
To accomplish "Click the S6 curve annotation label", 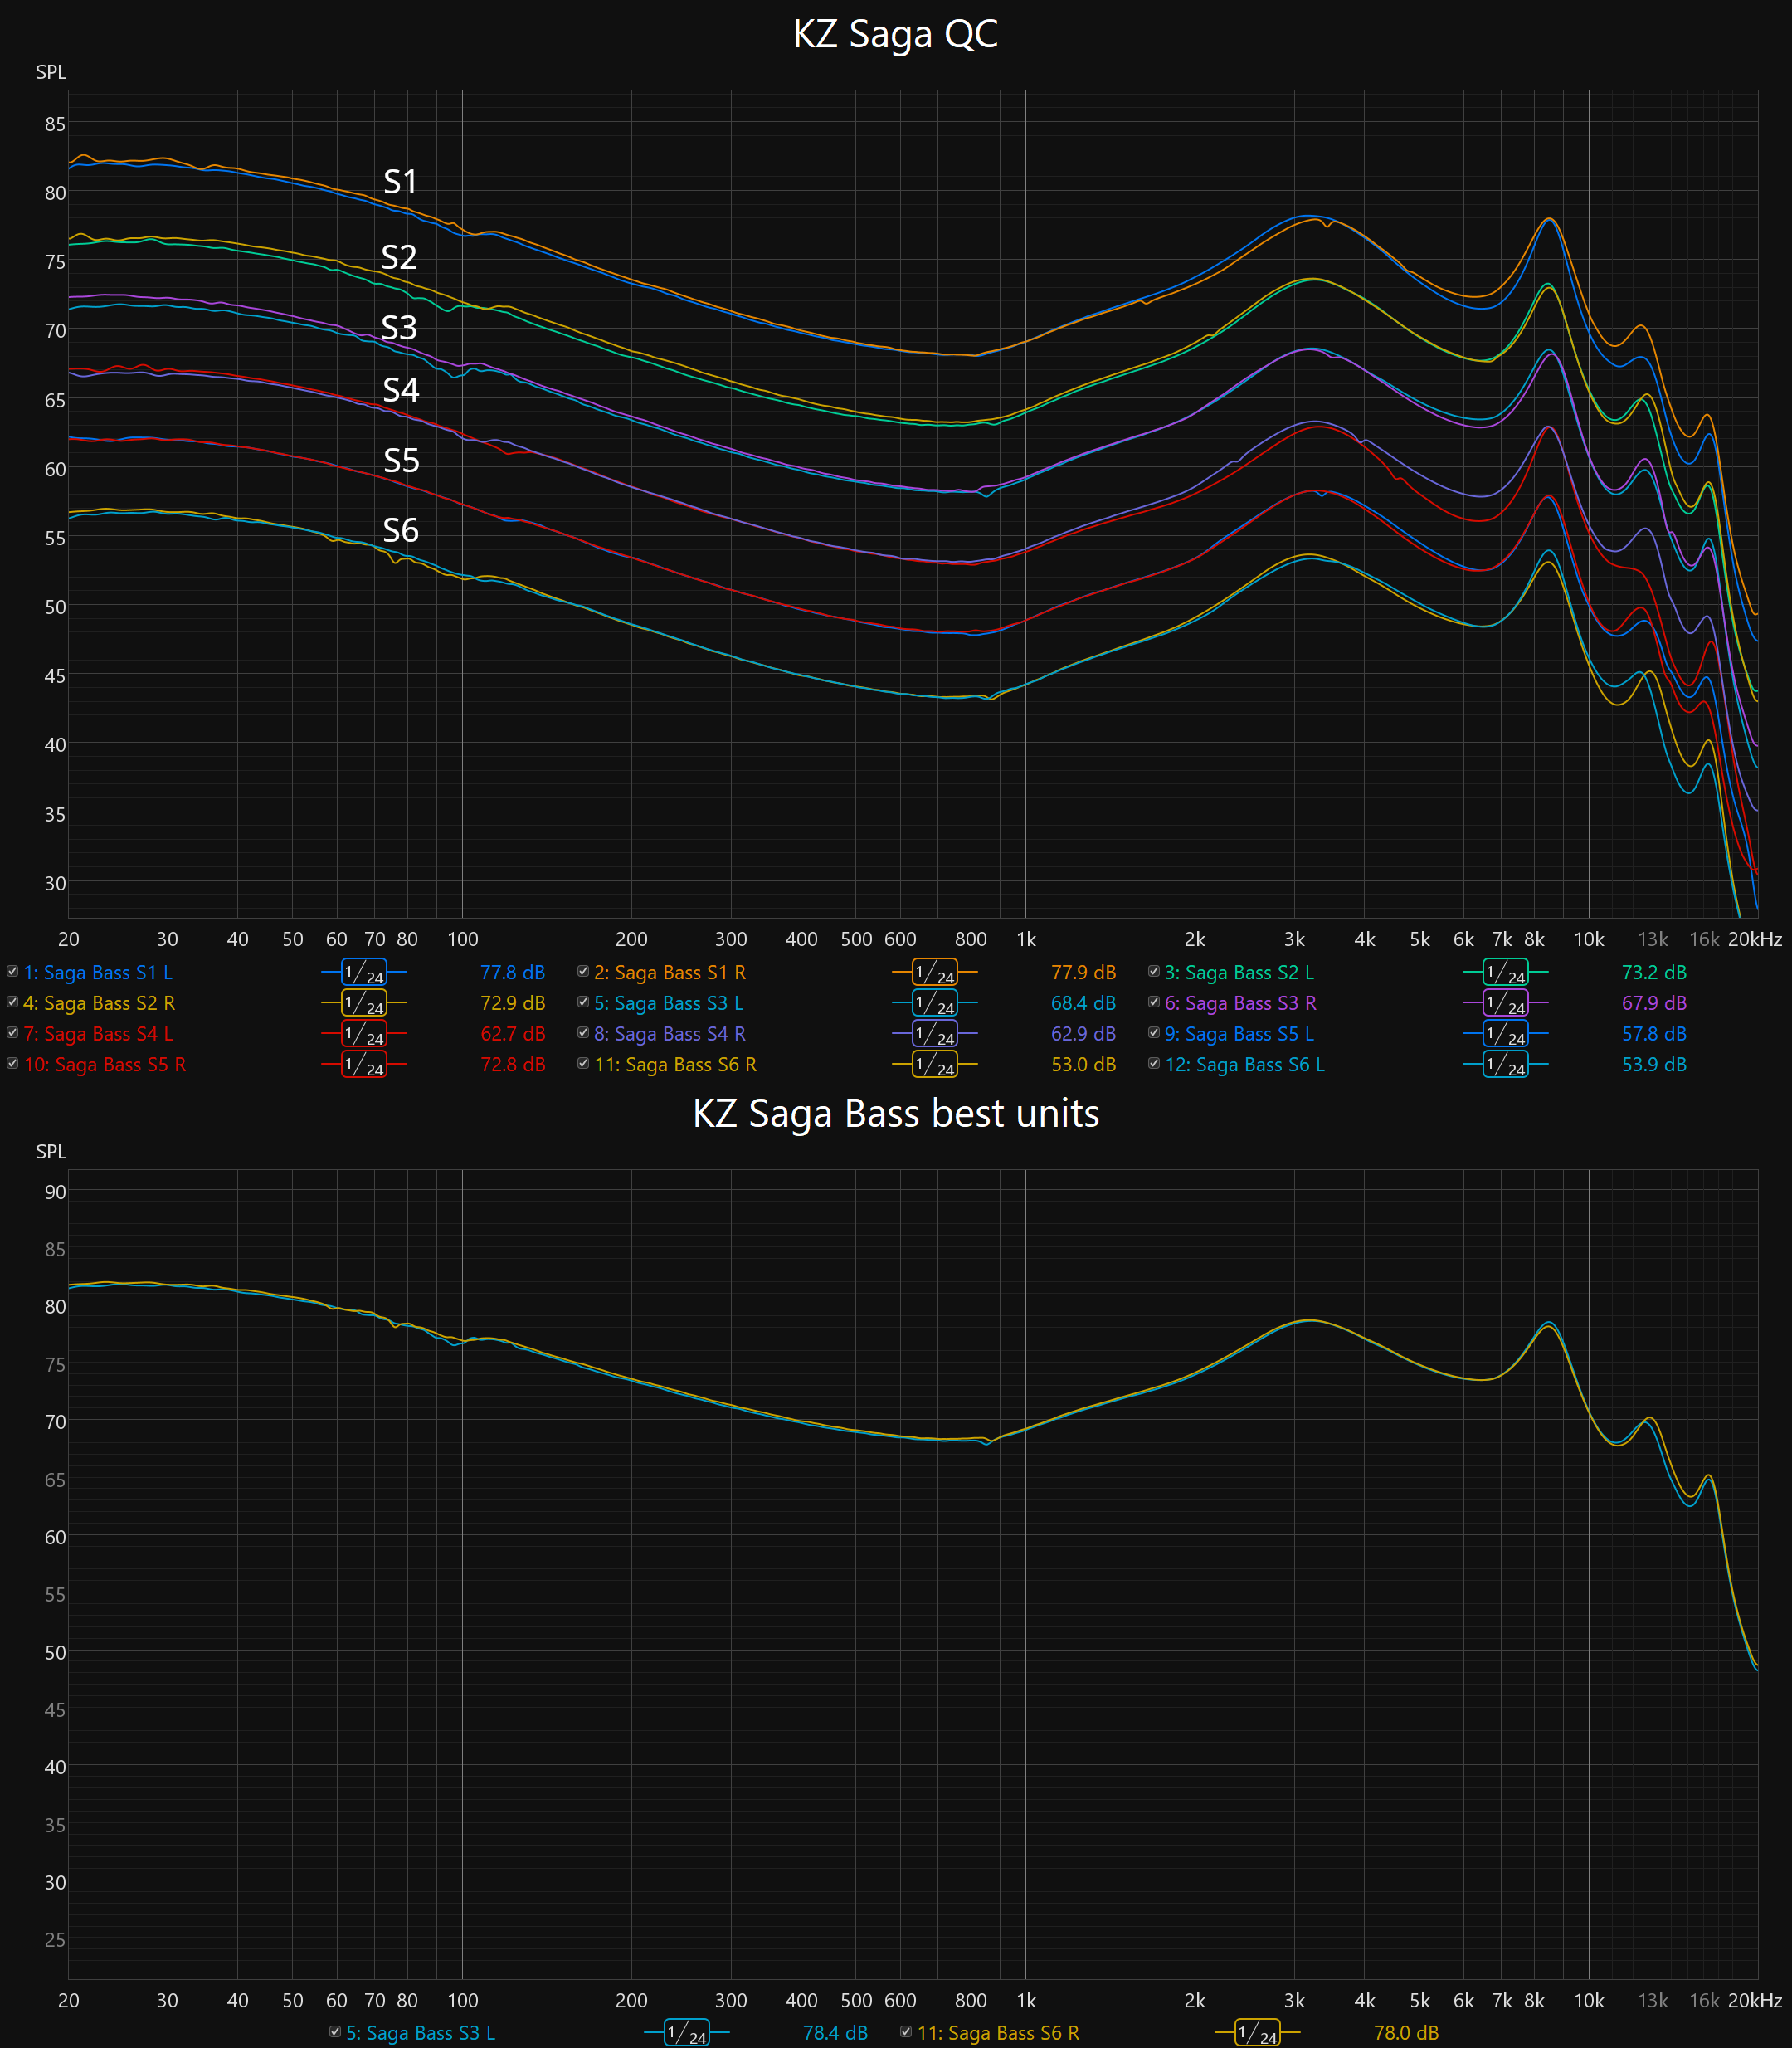I will [x=400, y=530].
